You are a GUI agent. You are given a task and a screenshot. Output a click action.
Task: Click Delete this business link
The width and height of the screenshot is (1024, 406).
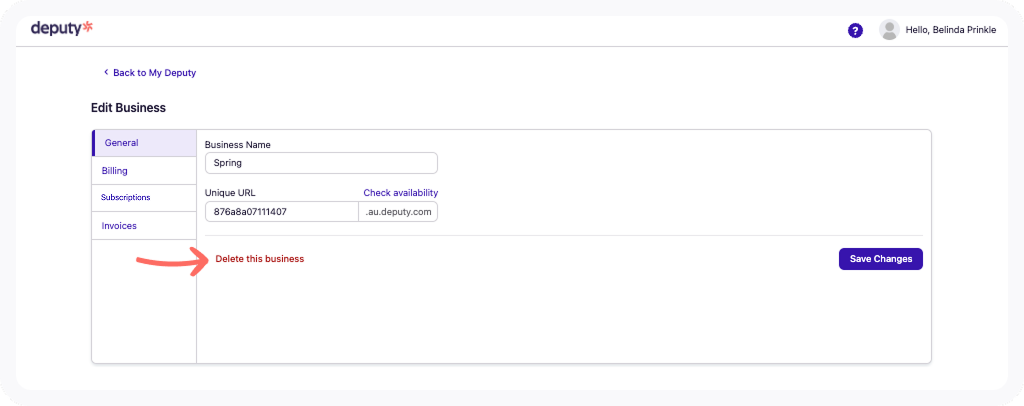[x=260, y=259]
